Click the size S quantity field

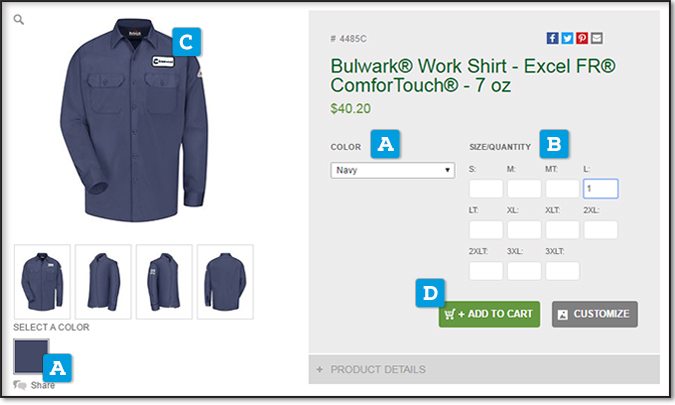click(486, 189)
